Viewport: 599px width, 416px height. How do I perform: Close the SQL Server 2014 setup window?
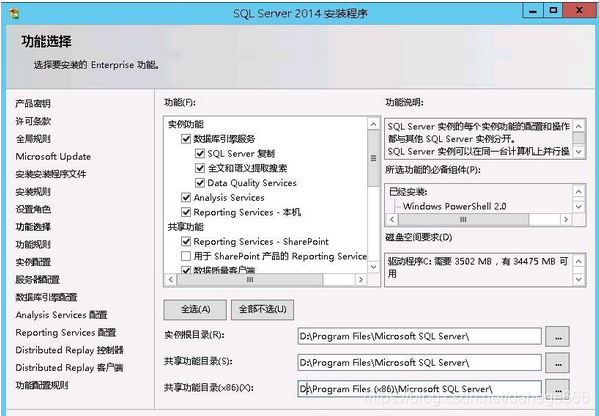coord(580,11)
